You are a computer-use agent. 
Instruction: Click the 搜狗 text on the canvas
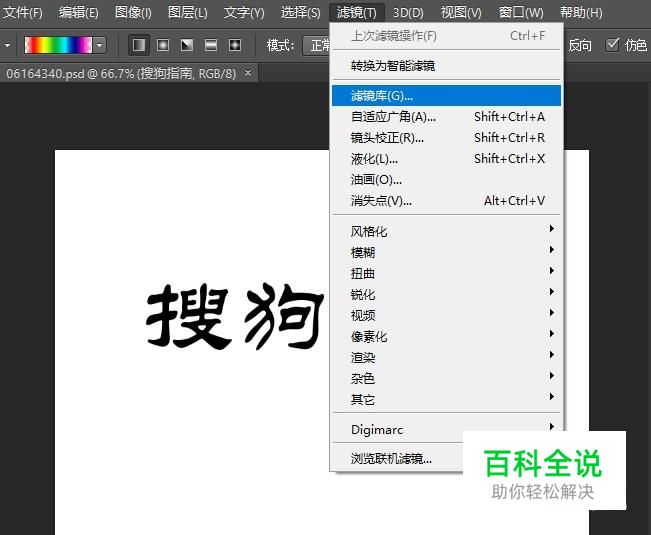[x=235, y=316]
